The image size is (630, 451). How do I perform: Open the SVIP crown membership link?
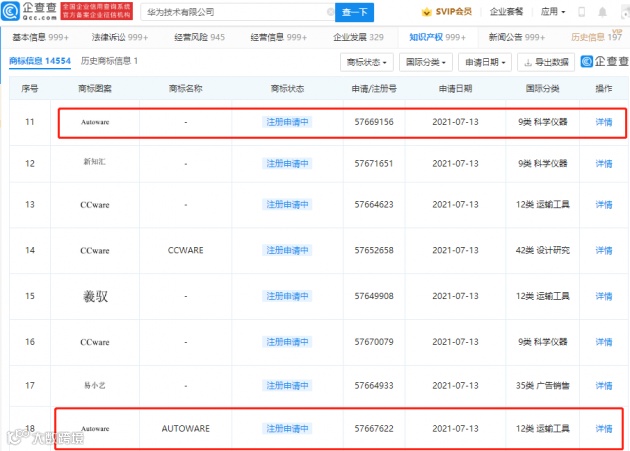tap(447, 12)
